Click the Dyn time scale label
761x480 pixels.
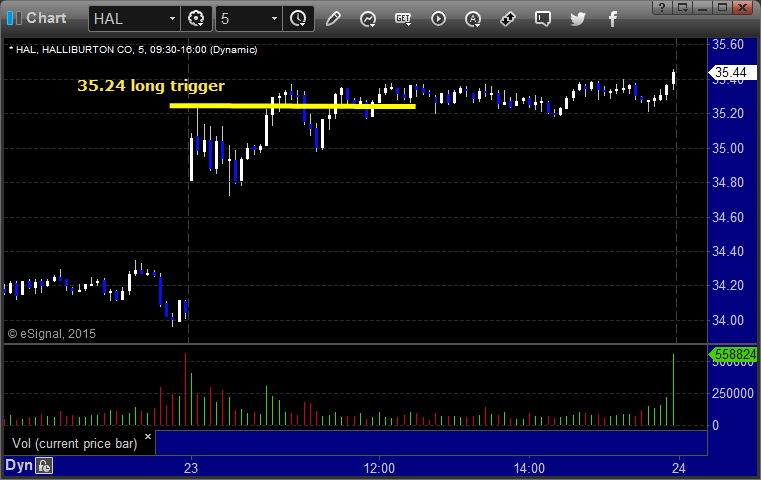point(19,465)
